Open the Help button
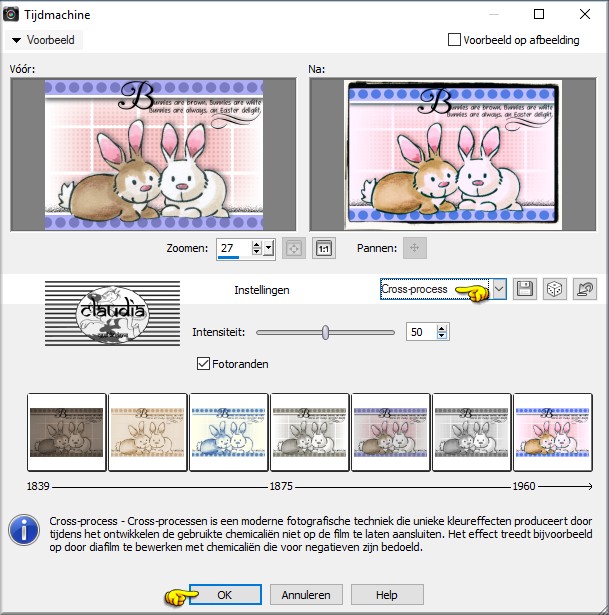The width and height of the screenshot is (609, 615). coord(387,595)
